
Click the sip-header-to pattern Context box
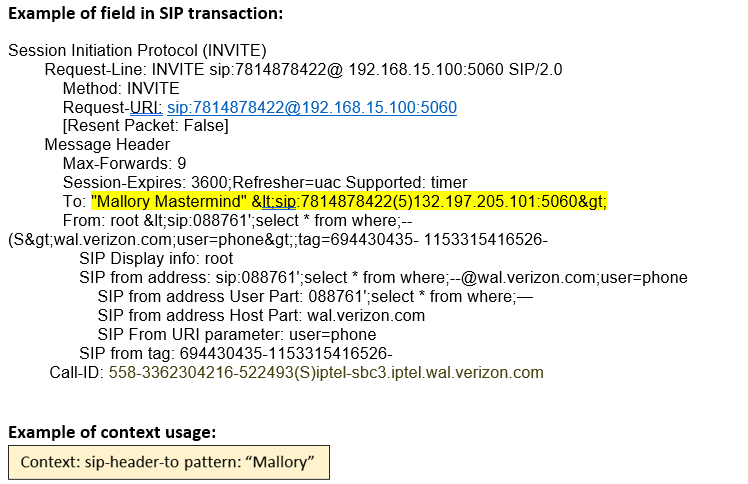pos(168,461)
